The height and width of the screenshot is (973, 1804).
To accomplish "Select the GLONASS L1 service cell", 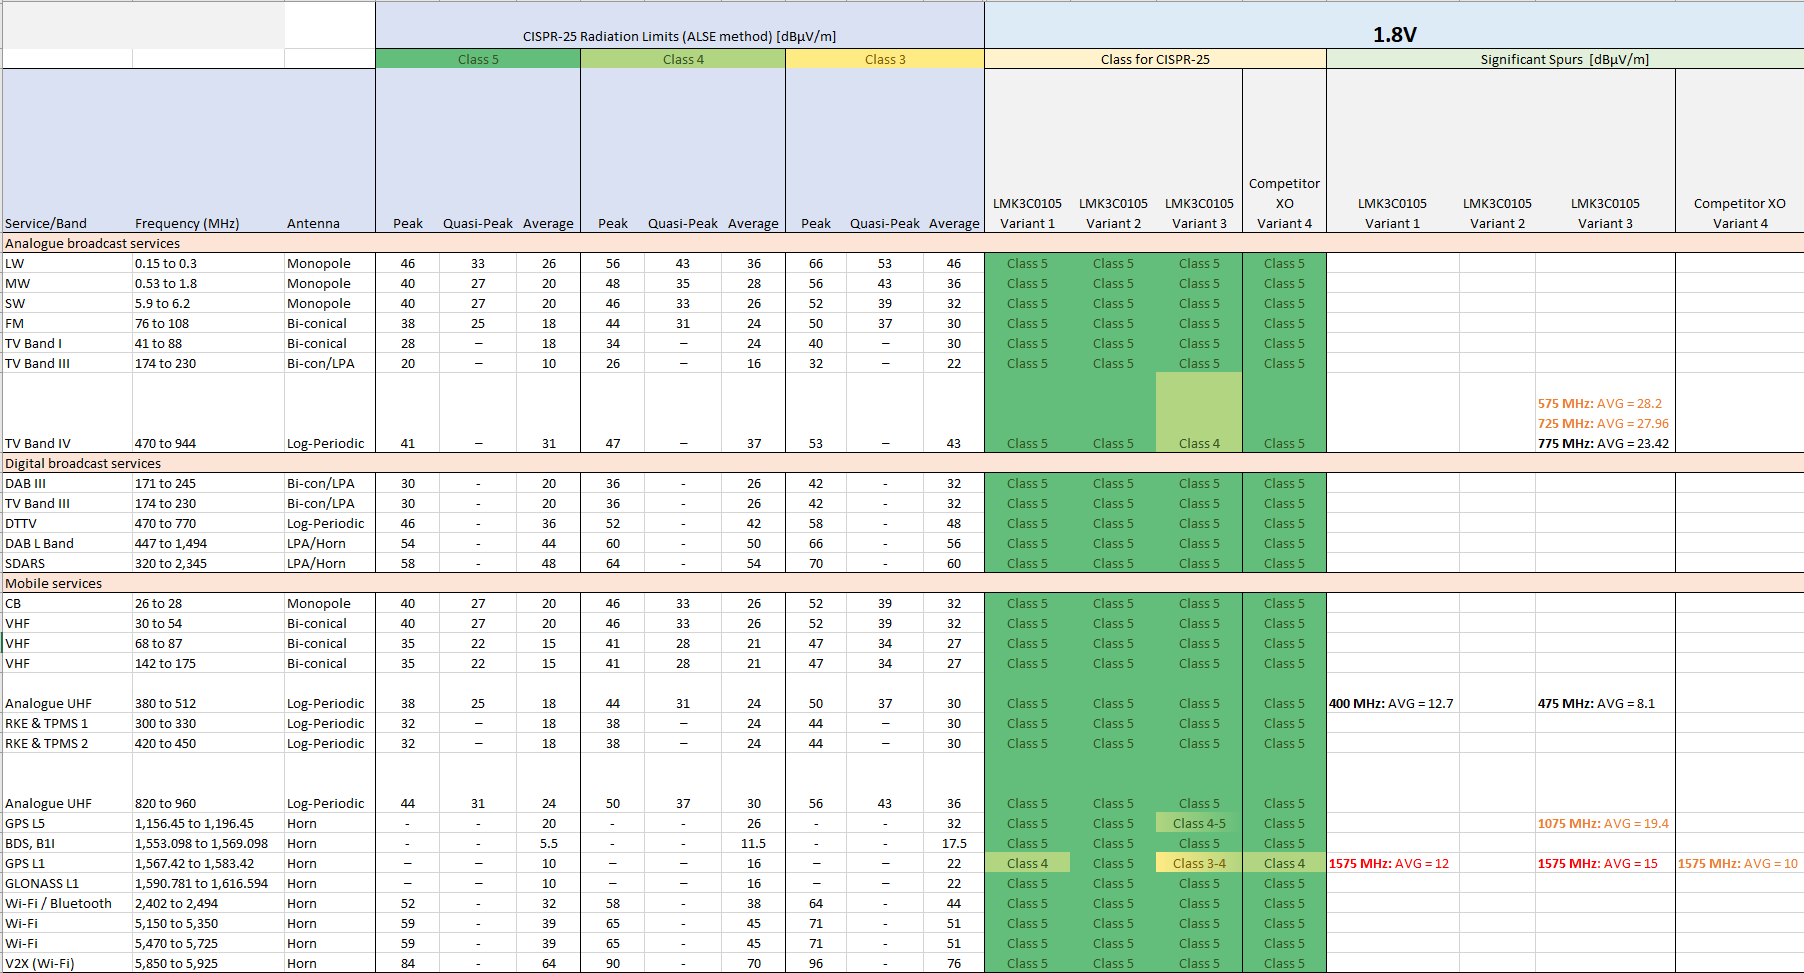I will point(42,883).
